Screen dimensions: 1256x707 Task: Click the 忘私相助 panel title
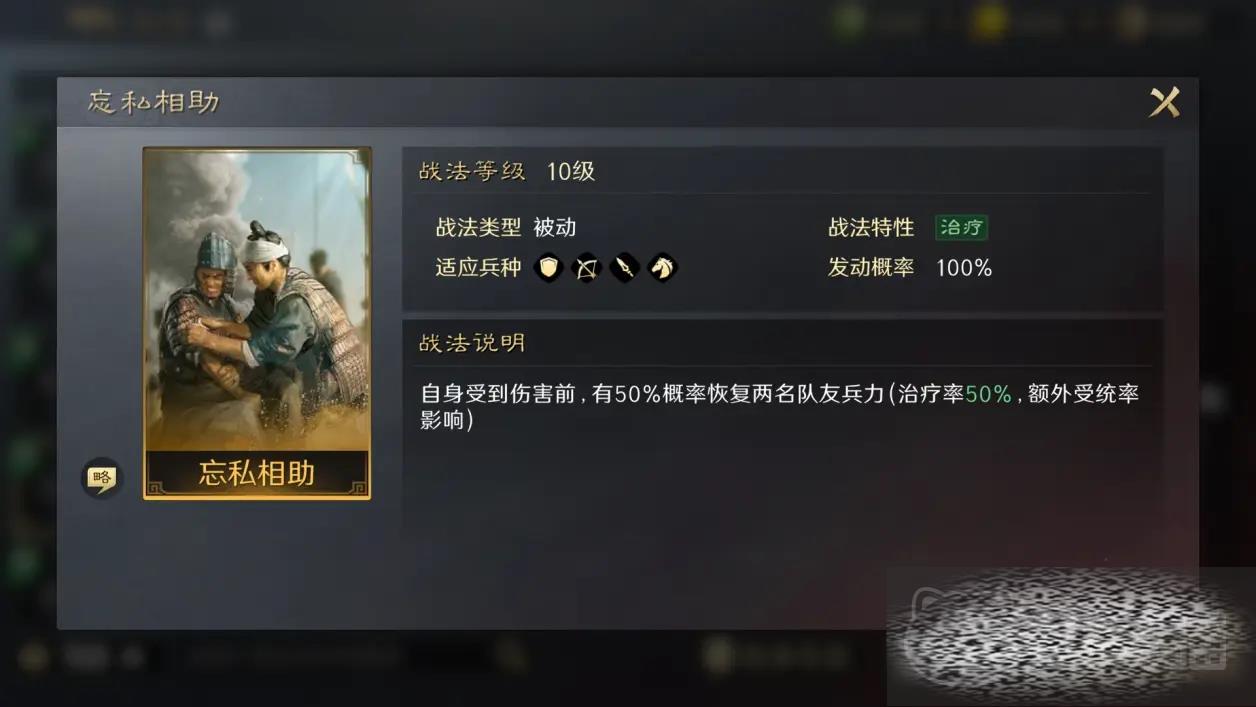click(153, 102)
